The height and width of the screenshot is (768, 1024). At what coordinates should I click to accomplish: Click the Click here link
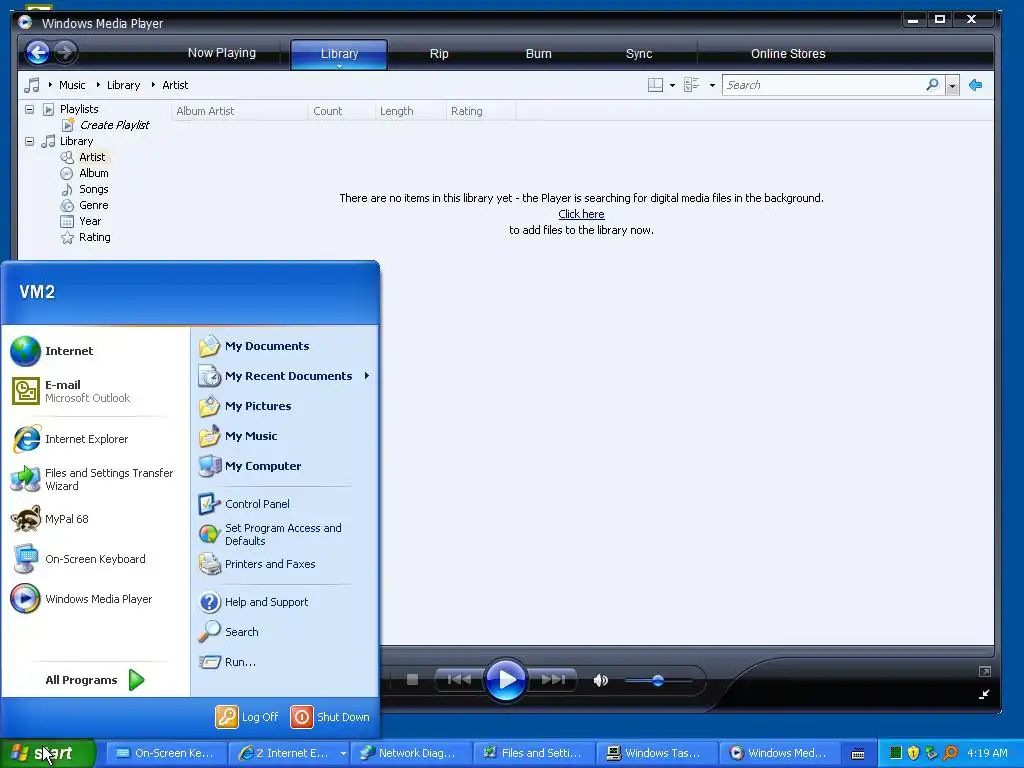(581, 214)
